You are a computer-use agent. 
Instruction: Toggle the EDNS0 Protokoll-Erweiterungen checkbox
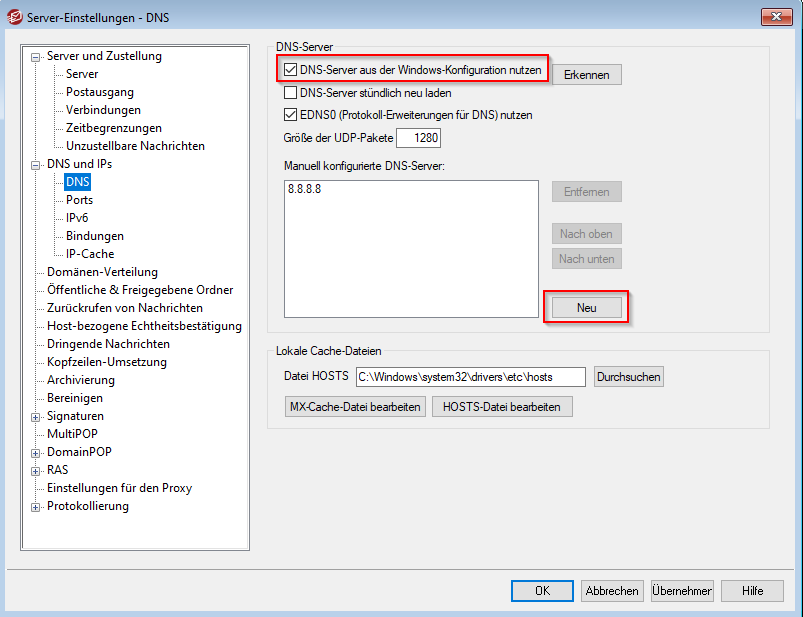pyautogui.click(x=291, y=115)
